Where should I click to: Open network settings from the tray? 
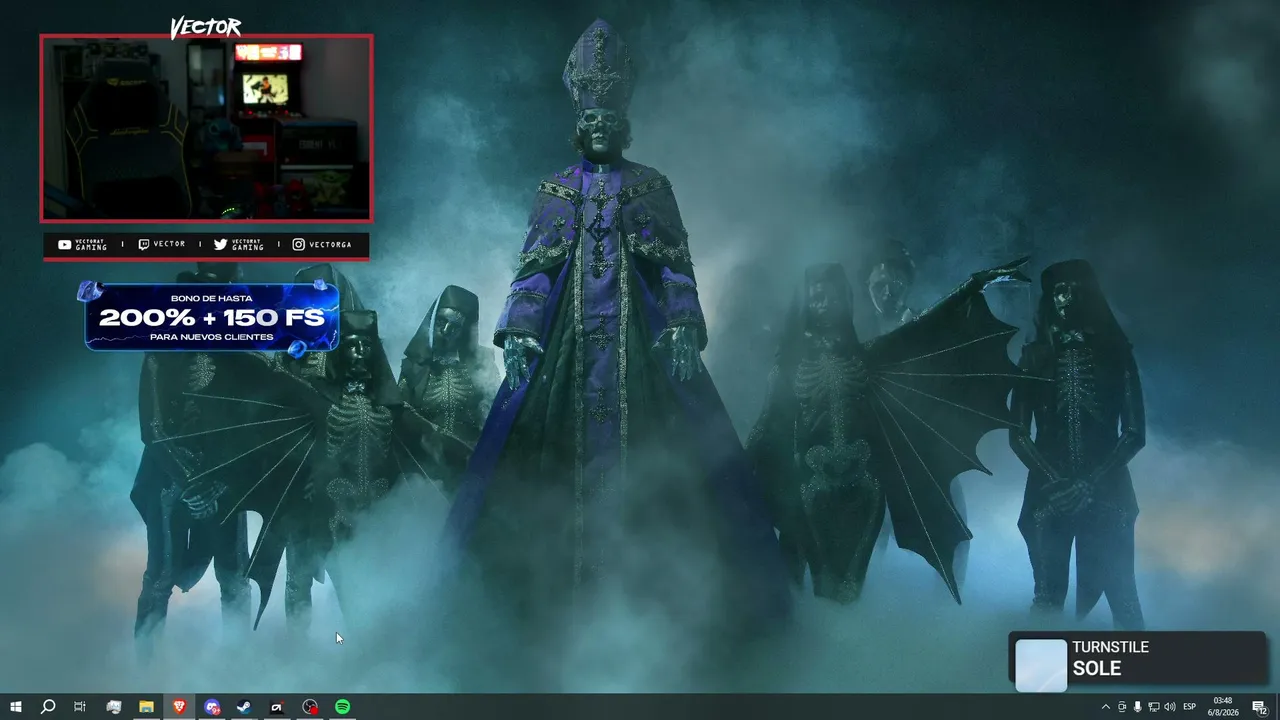coord(1154,707)
